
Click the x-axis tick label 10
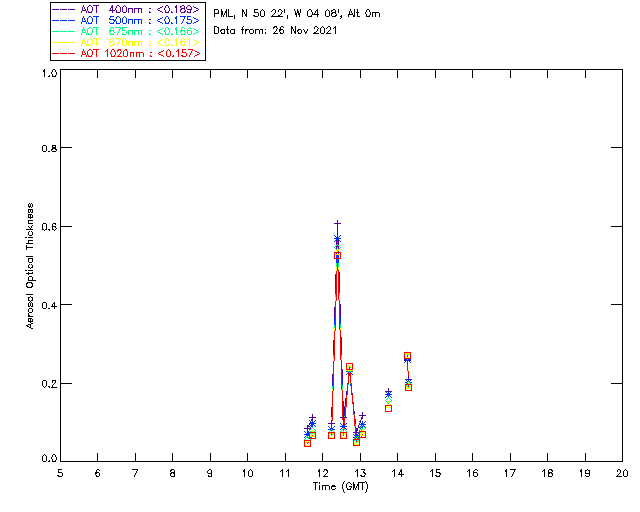(247, 473)
